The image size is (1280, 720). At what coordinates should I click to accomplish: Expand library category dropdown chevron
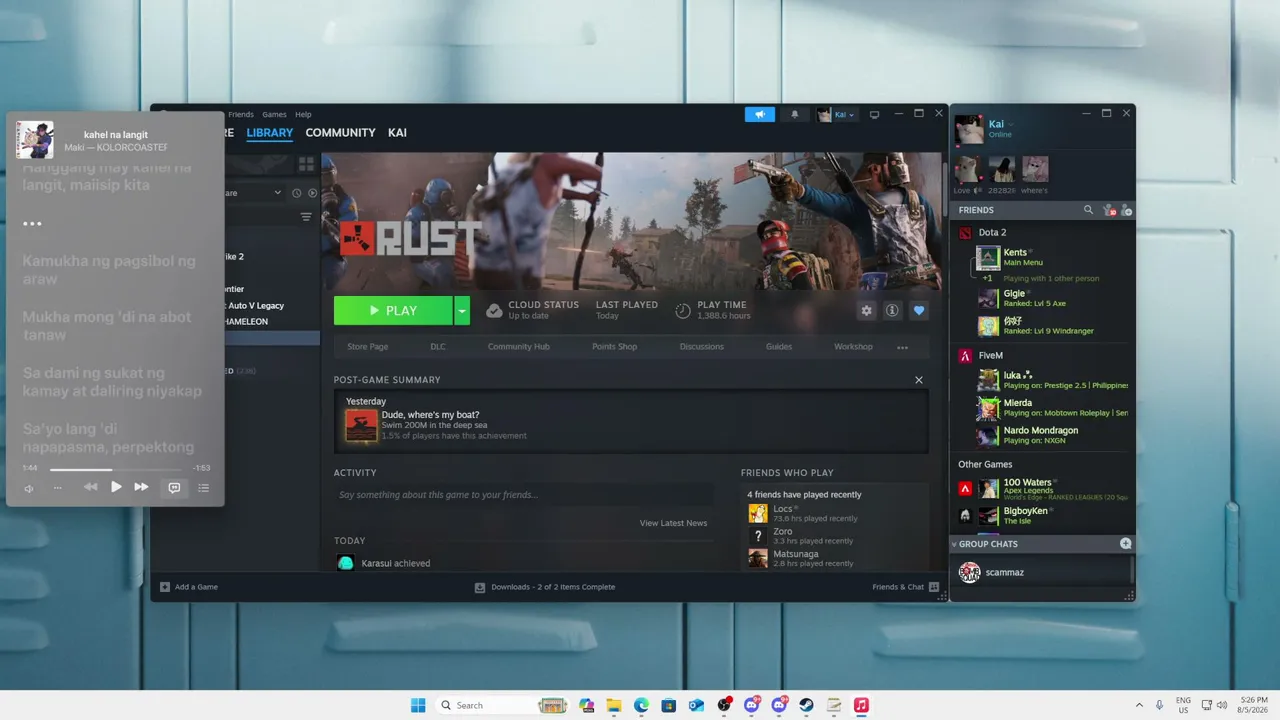tap(278, 193)
